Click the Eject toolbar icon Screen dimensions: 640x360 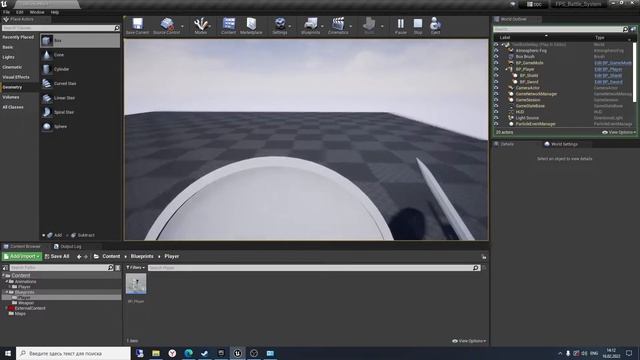pyautogui.click(x=435, y=26)
